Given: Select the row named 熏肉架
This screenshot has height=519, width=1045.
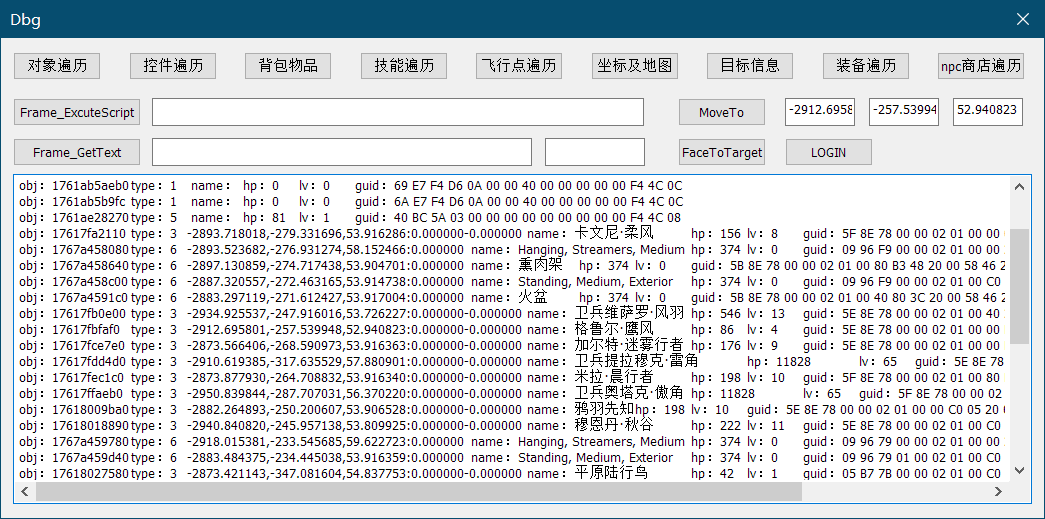Looking at the screenshot, I should (512, 266).
